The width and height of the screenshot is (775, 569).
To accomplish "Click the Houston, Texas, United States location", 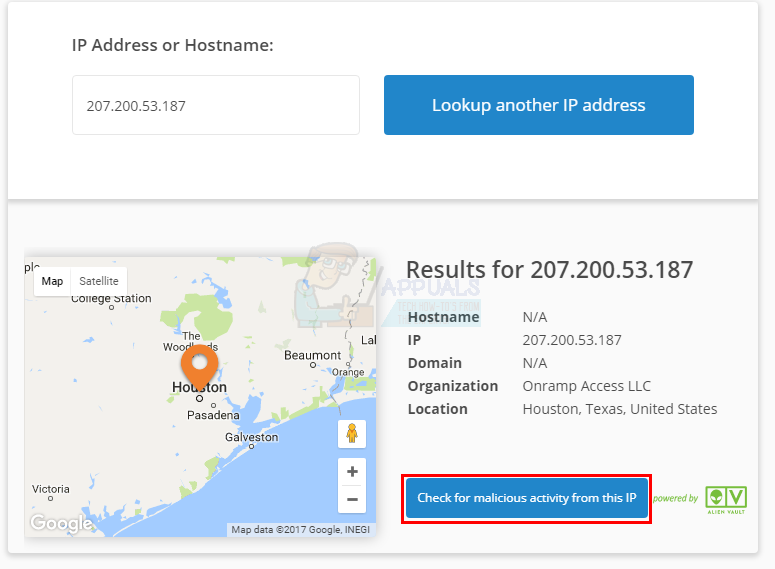I will 620,409.
